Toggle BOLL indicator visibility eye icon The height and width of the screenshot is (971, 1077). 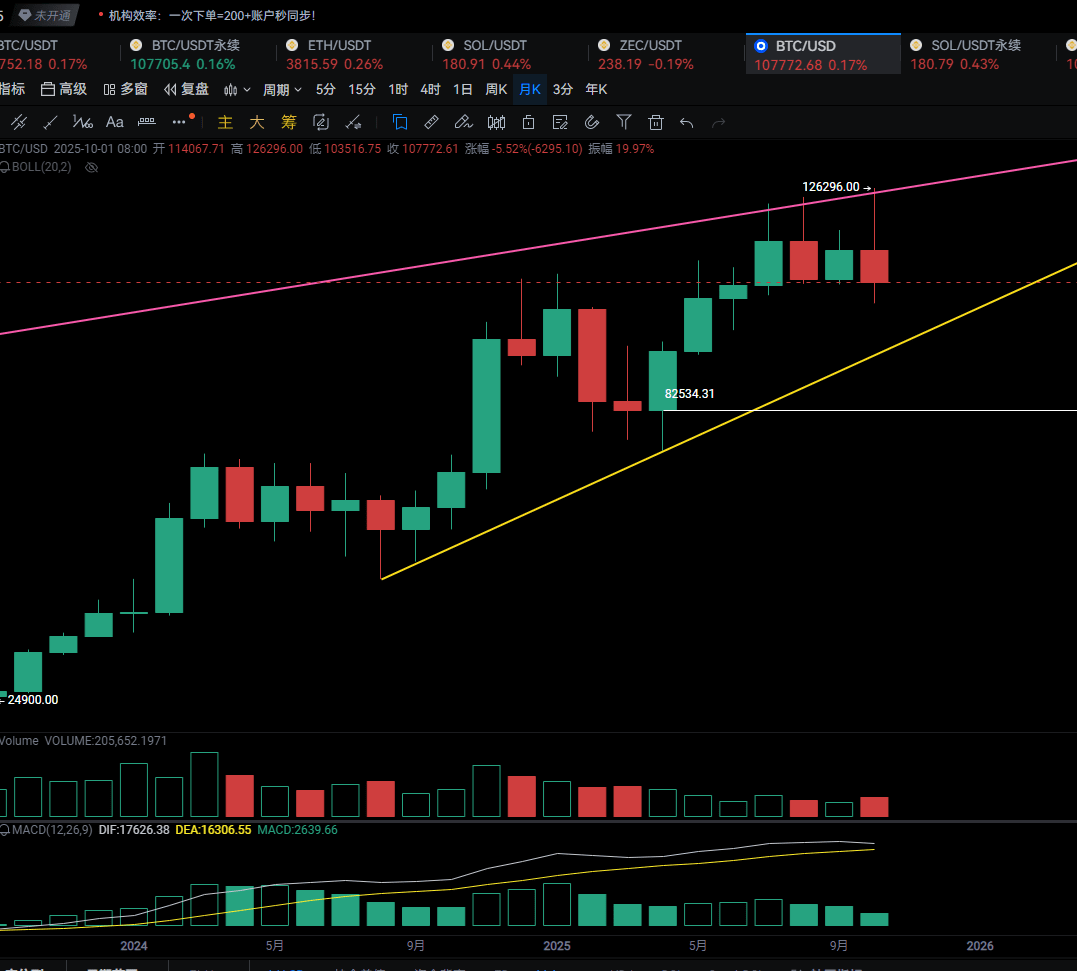click(91, 167)
